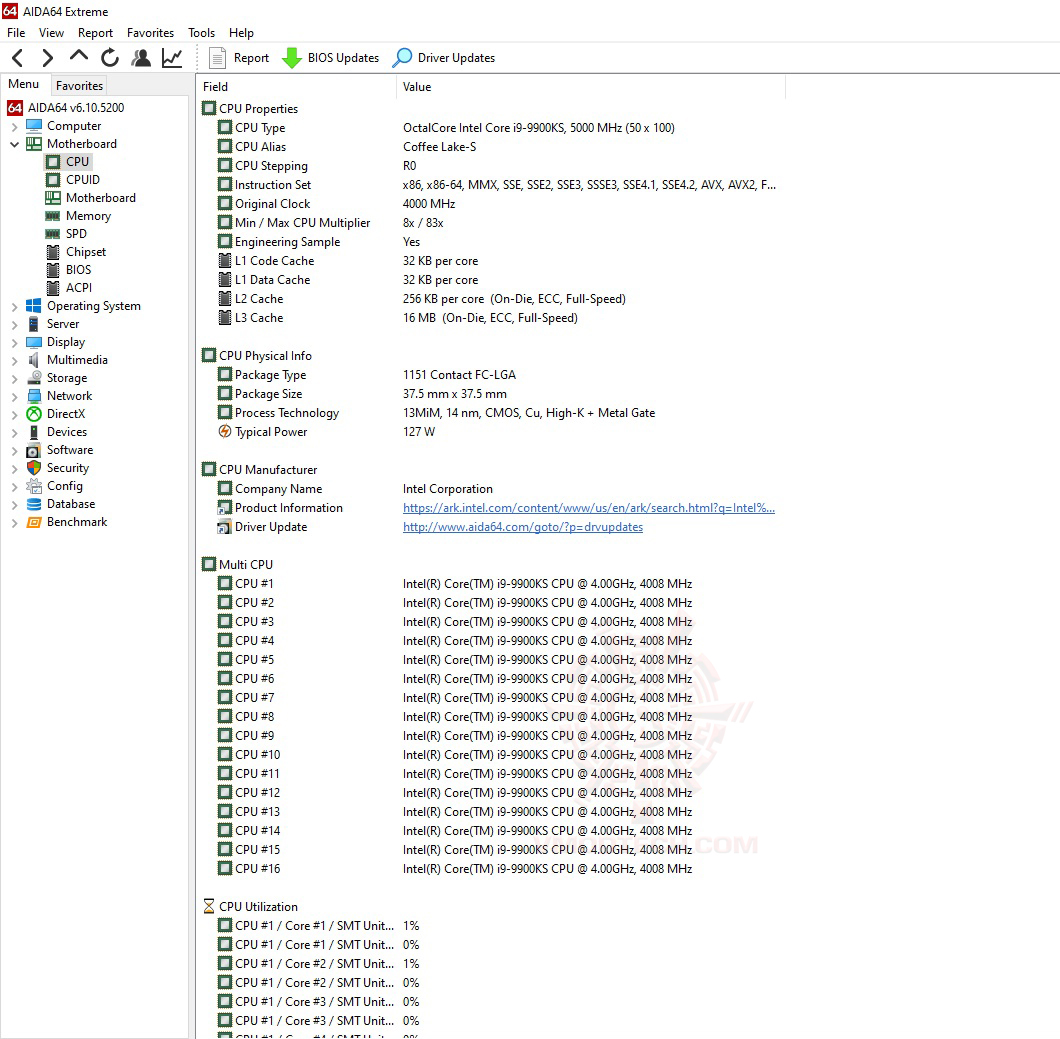Open user-management icon in the toolbar

[141, 58]
